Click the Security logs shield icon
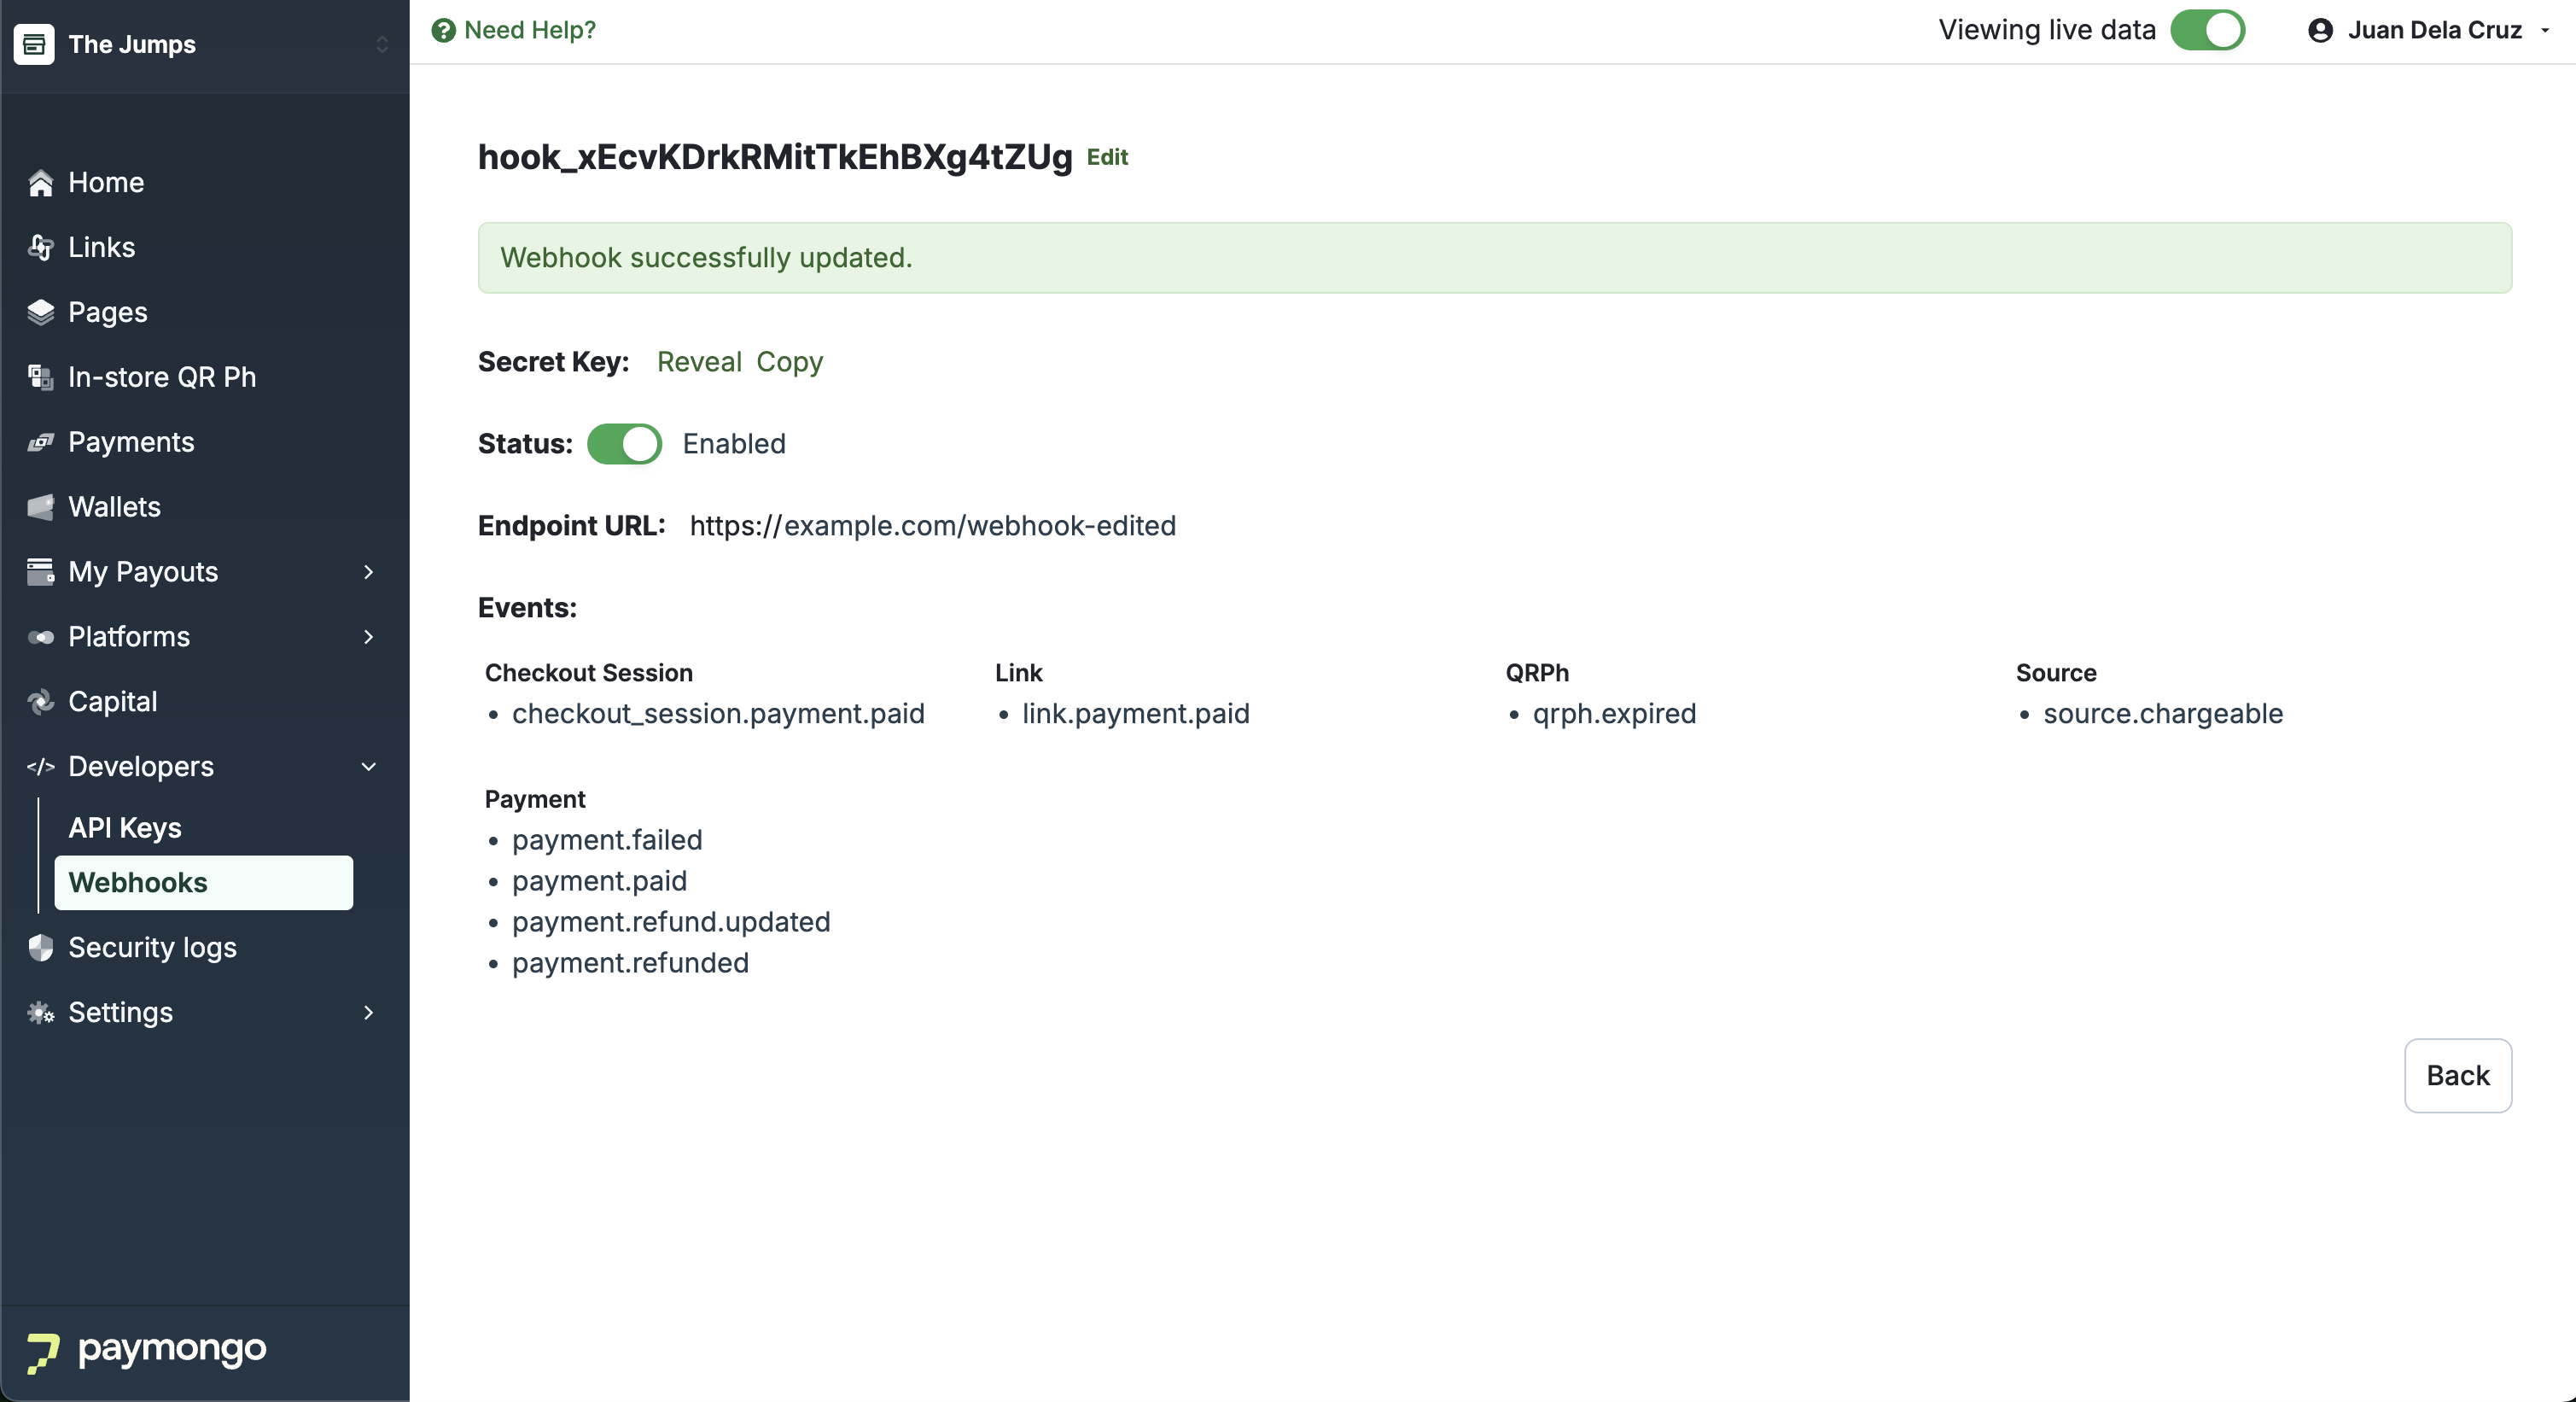The width and height of the screenshot is (2576, 1402). tap(40, 947)
